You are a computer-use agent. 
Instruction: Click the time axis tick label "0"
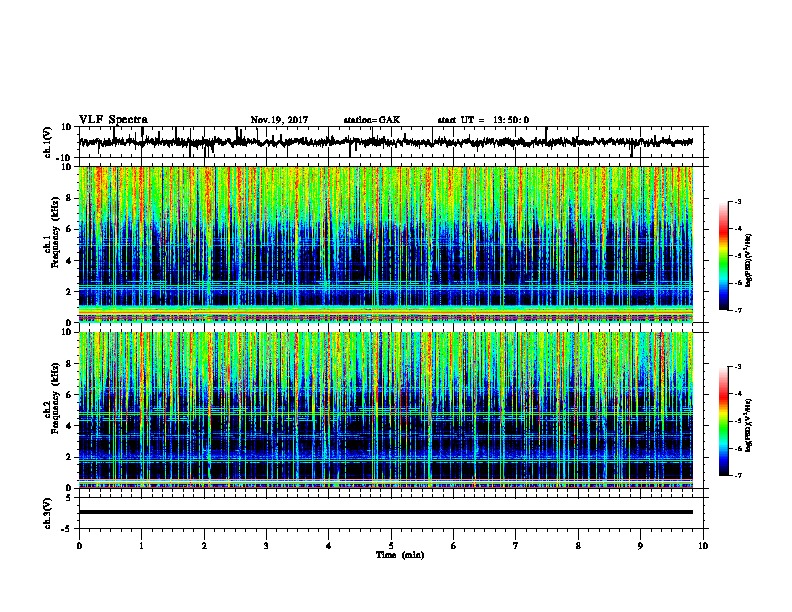tap(79, 546)
